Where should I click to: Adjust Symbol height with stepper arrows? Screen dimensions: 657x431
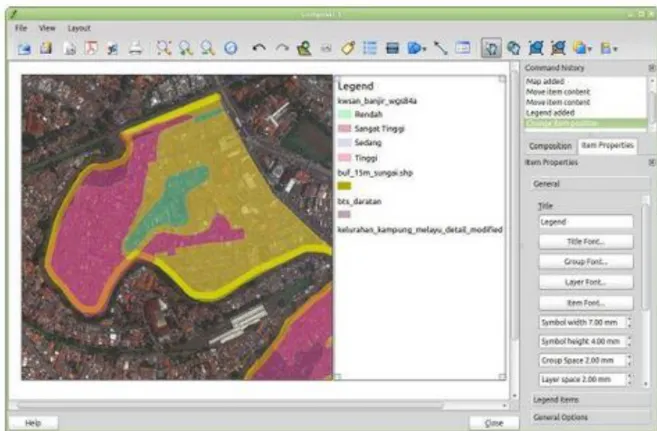click(629, 341)
